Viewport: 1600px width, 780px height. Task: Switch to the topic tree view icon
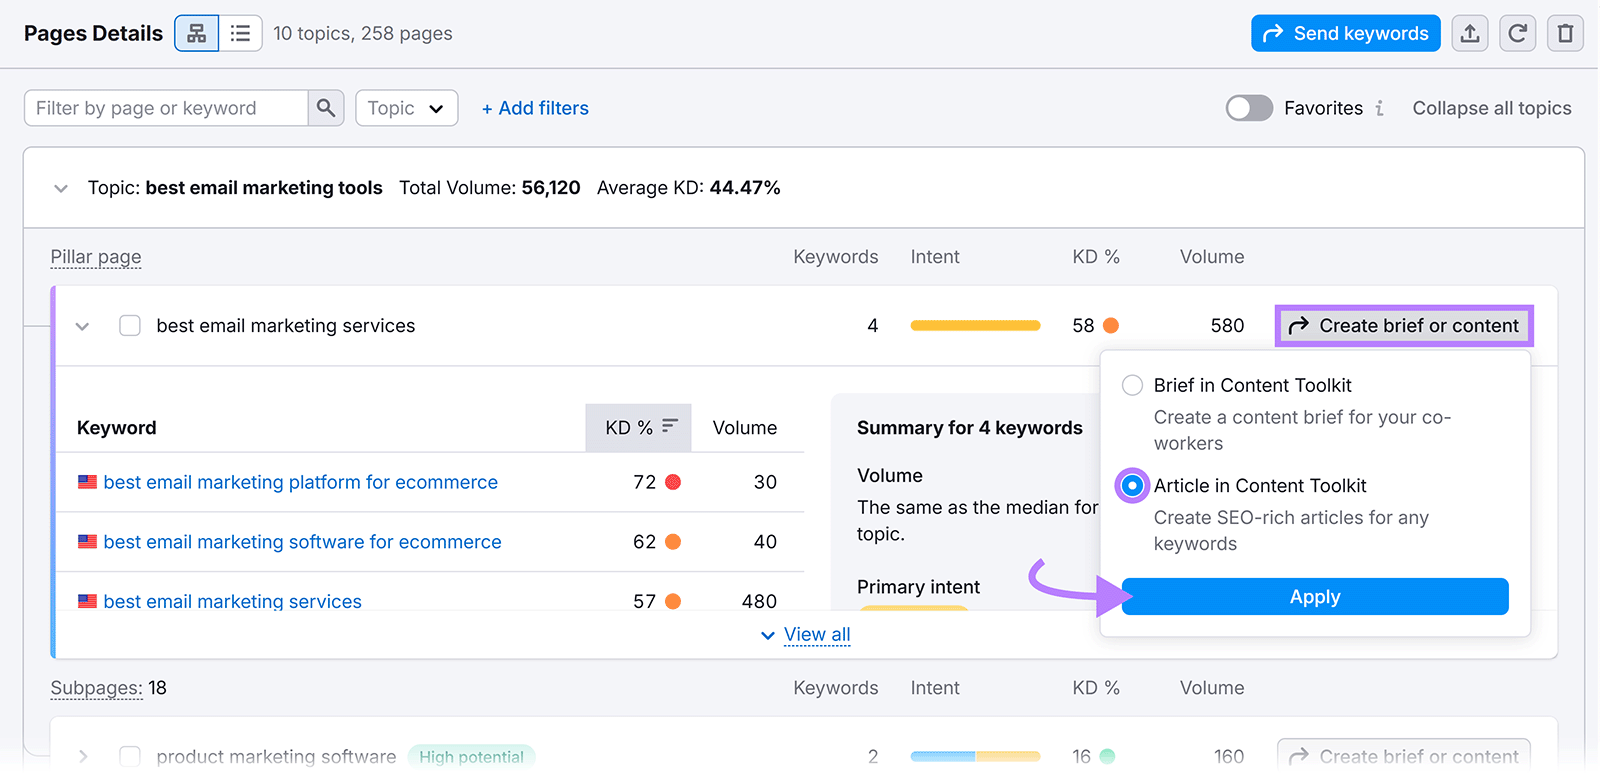[x=197, y=34]
